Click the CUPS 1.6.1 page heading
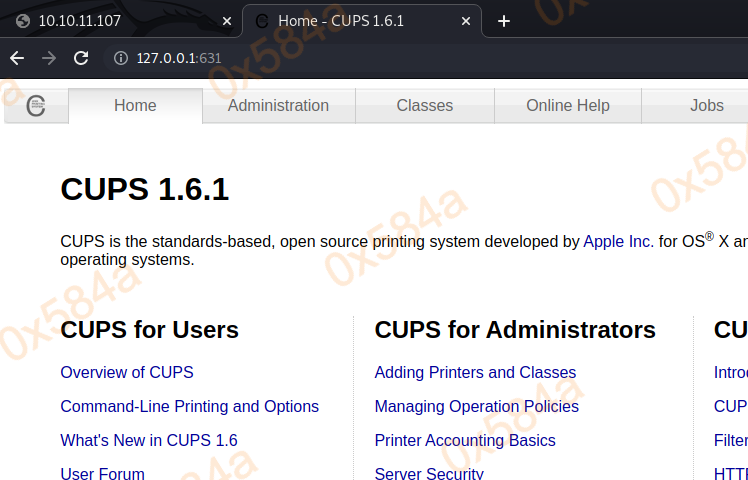This screenshot has width=748, height=480. (x=145, y=189)
